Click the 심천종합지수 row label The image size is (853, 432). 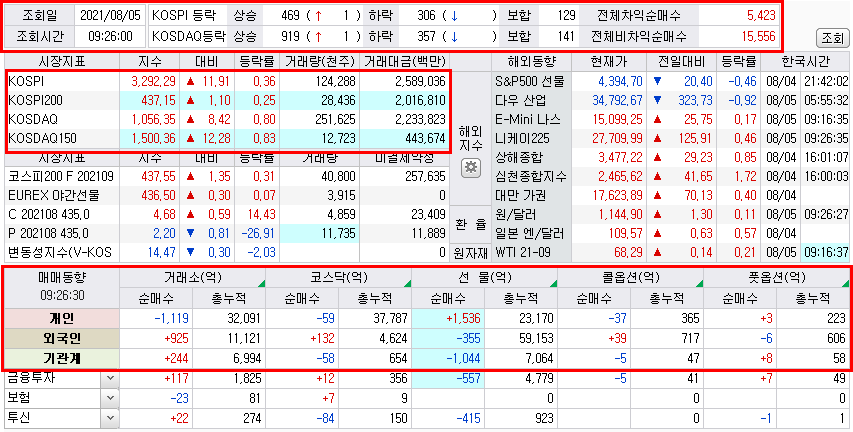(530, 176)
